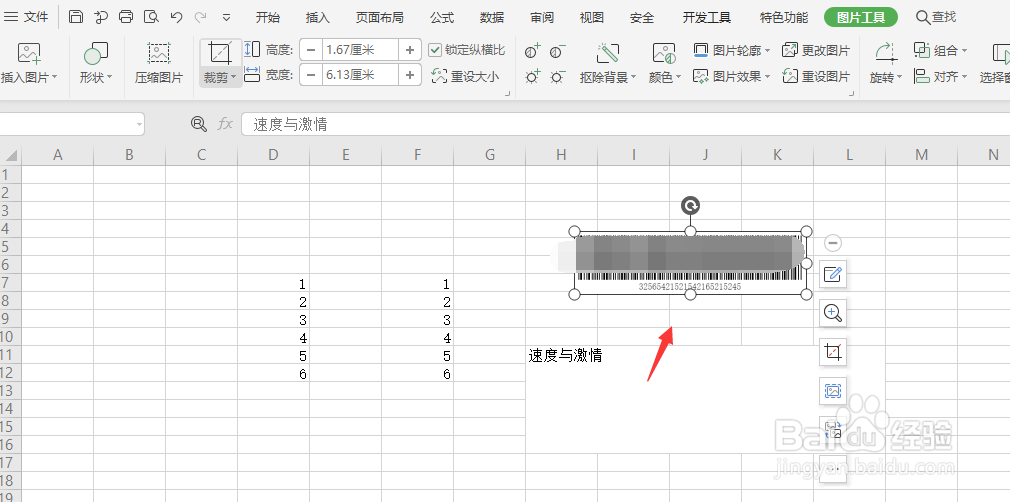Open the 审阅 tab
1010x502 pixels.
tap(542, 17)
